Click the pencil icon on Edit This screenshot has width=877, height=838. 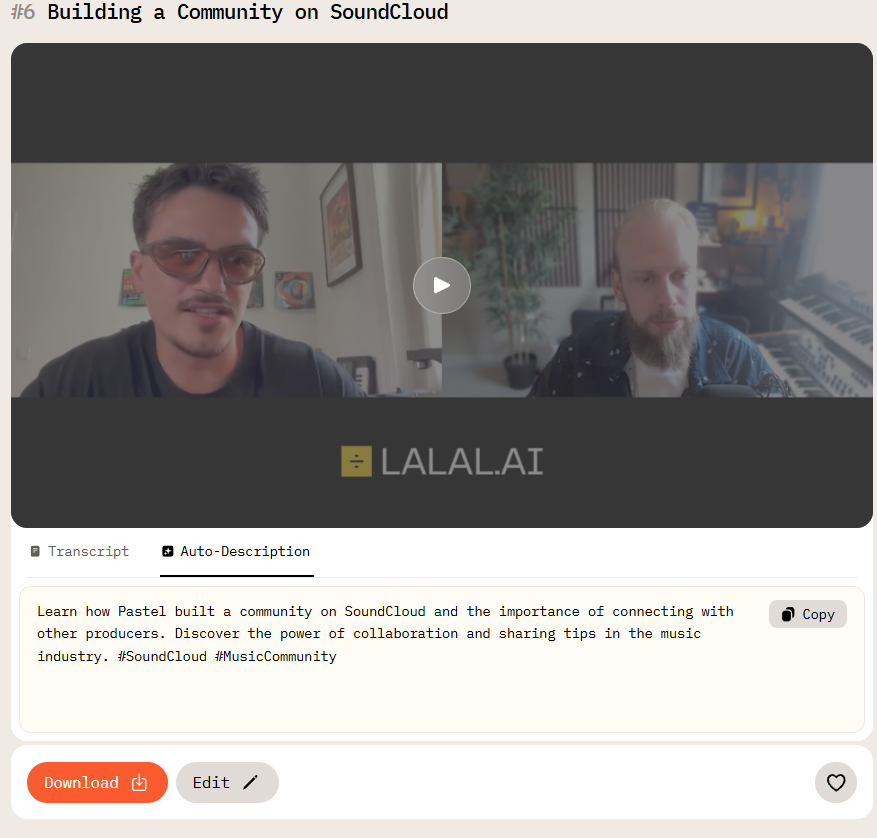[x=251, y=782]
